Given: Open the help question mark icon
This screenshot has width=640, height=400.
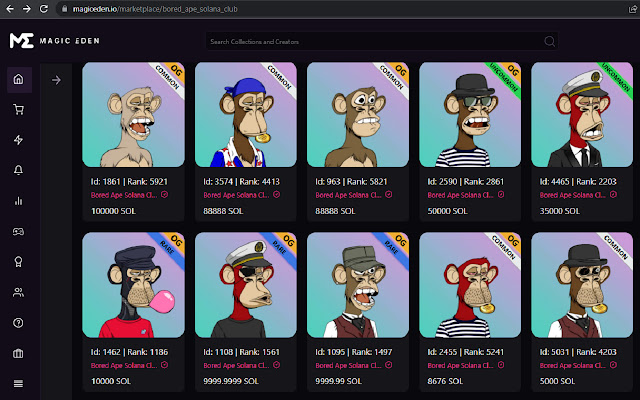Looking at the screenshot, I should [x=19, y=323].
